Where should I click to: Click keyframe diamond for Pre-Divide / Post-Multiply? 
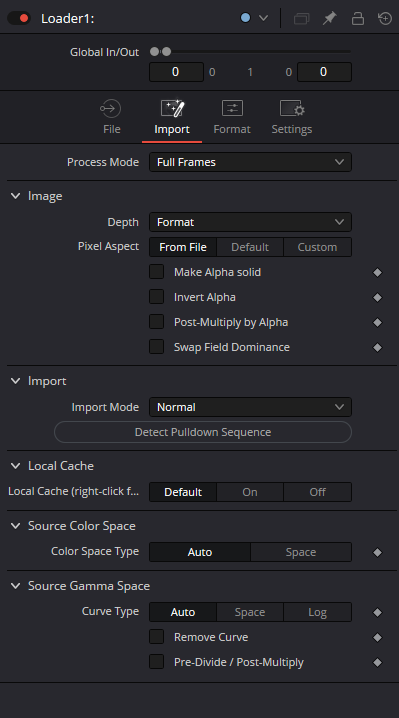[x=377, y=662]
